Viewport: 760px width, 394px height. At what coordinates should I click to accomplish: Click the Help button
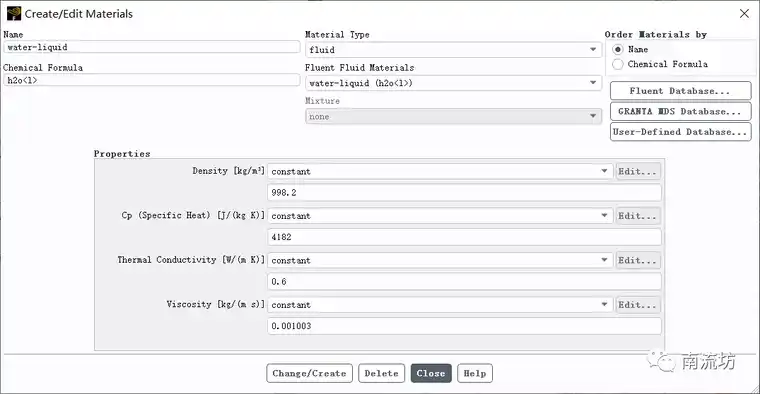pyautogui.click(x=475, y=373)
